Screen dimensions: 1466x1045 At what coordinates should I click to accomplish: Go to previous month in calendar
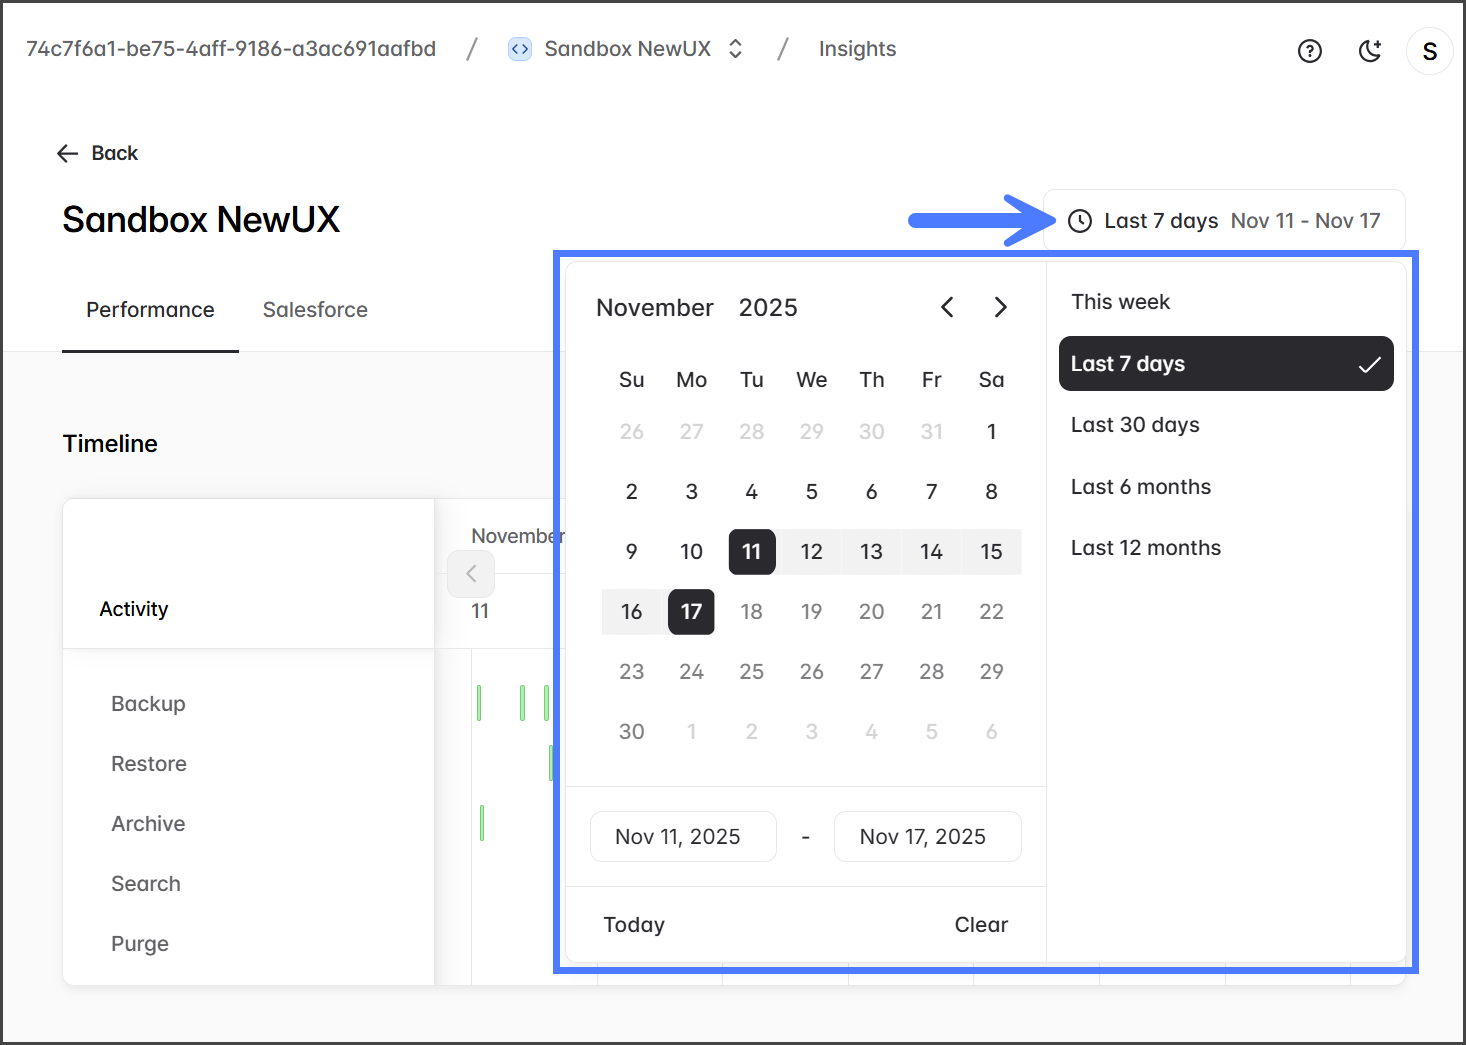pos(947,307)
